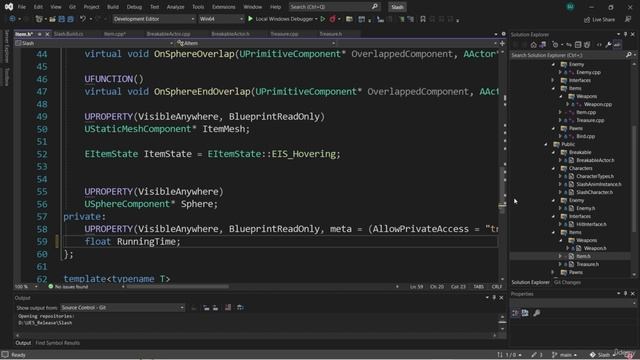This screenshot has width=640, height=360.
Task: Open the Debug menu
Action: point(134,7)
